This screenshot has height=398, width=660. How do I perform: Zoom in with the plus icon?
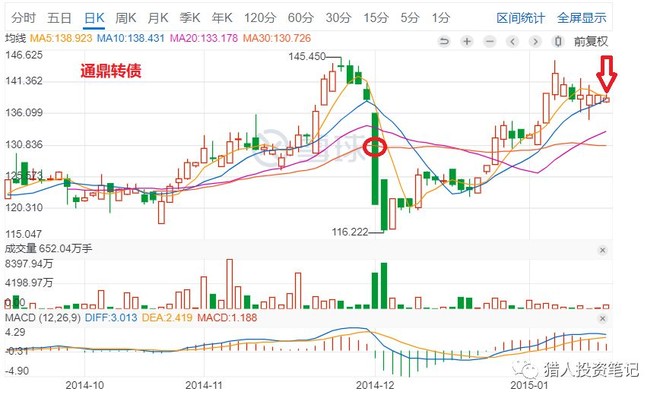pos(466,41)
